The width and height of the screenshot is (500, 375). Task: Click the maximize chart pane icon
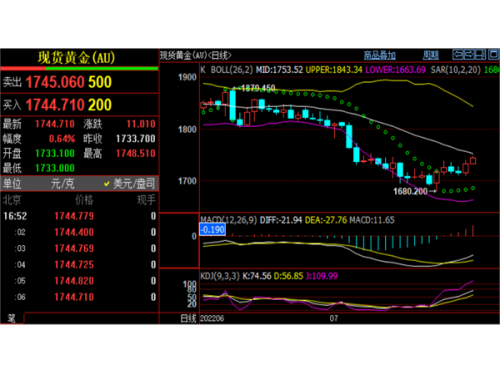pyautogui.click(x=493, y=54)
